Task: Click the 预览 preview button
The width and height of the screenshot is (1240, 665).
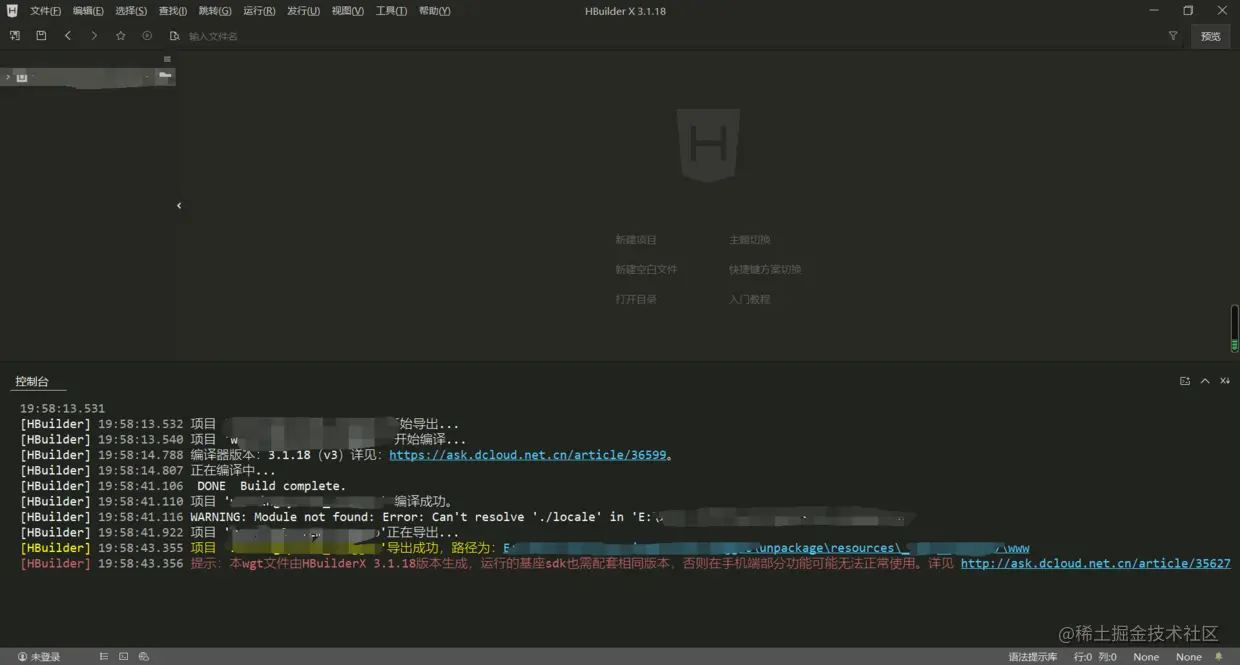Action: [x=1211, y=36]
